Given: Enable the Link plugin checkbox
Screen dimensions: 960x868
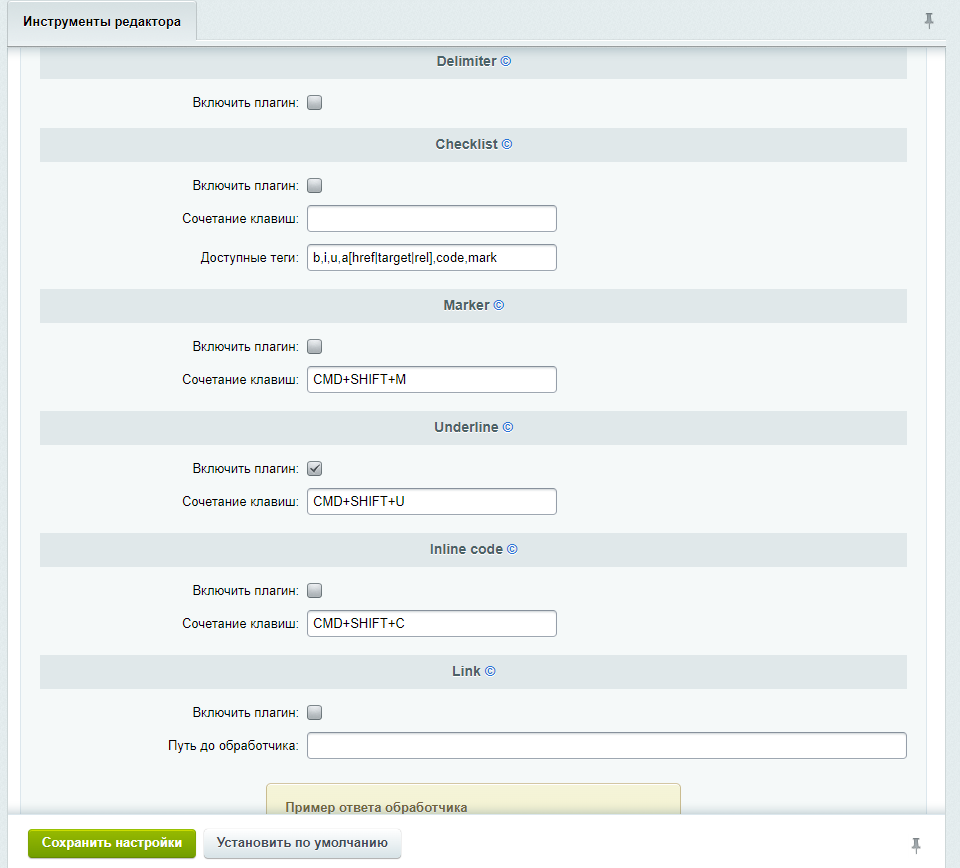Looking at the screenshot, I should coord(314,713).
